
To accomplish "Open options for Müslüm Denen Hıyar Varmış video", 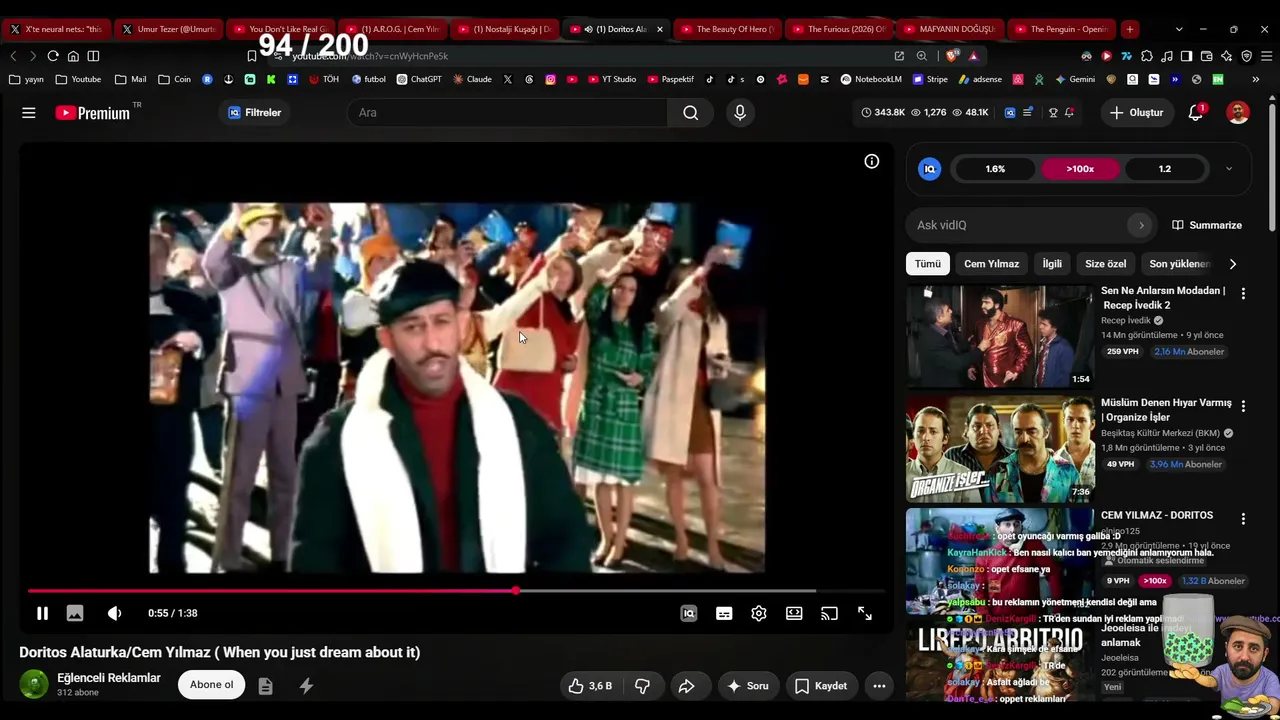I will 1243,406.
